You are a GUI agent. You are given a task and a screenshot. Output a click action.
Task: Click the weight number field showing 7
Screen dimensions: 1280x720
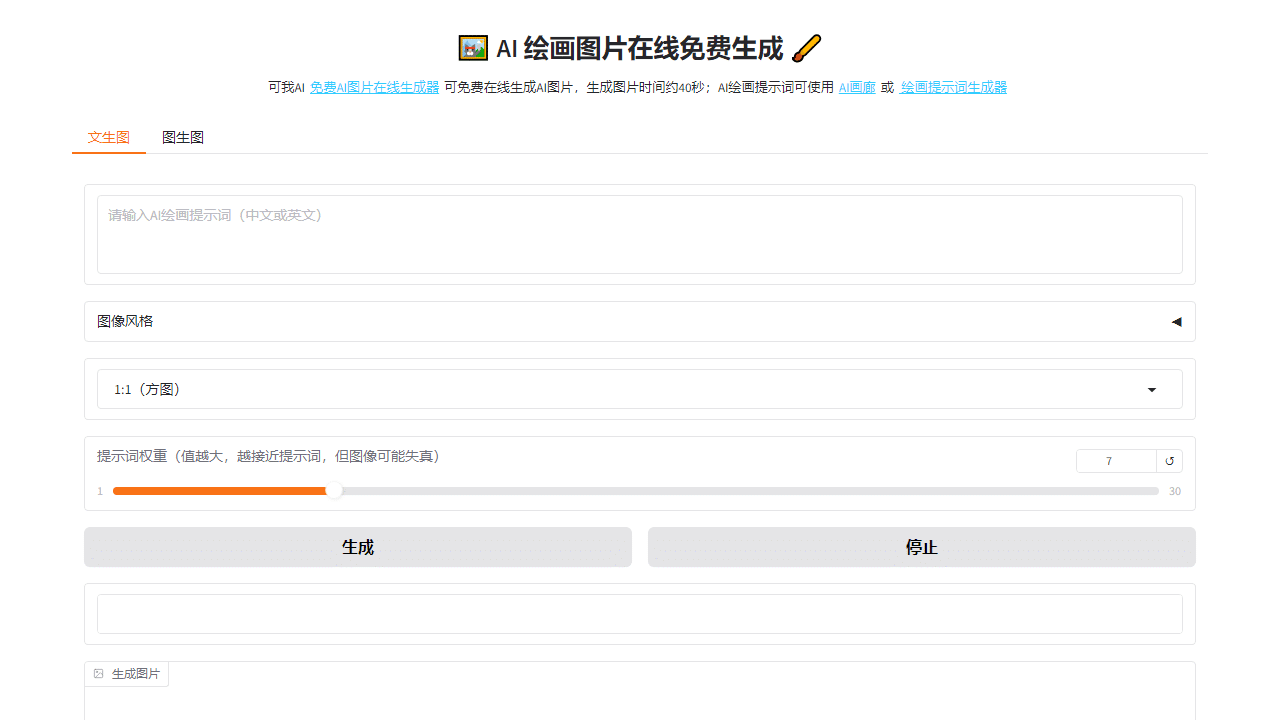[x=1116, y=461]
